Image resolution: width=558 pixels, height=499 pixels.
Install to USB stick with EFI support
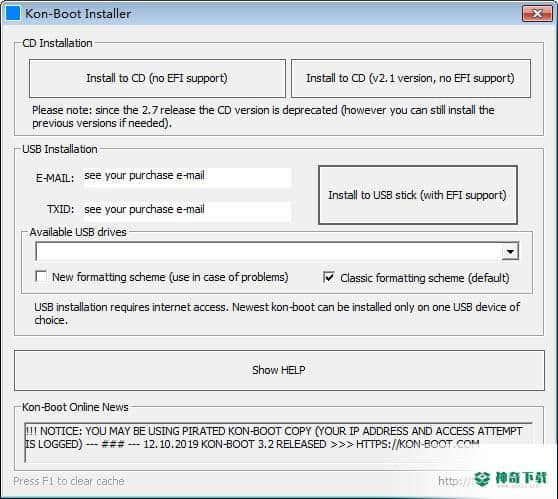click(x=417, y=195)
